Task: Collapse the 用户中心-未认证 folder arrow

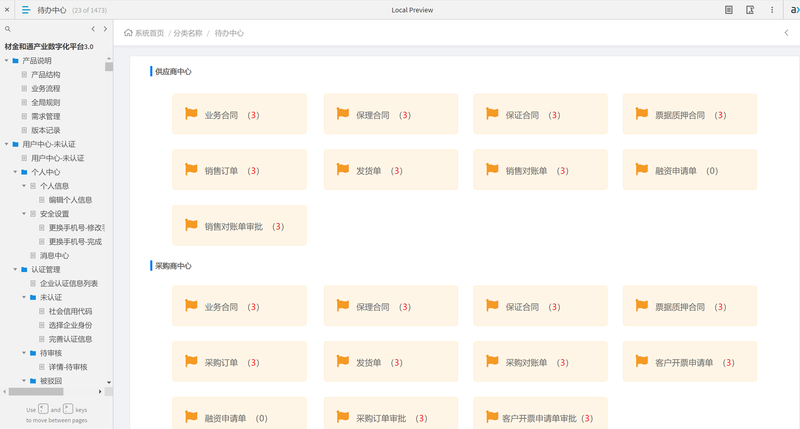Action: coord(6,144)
